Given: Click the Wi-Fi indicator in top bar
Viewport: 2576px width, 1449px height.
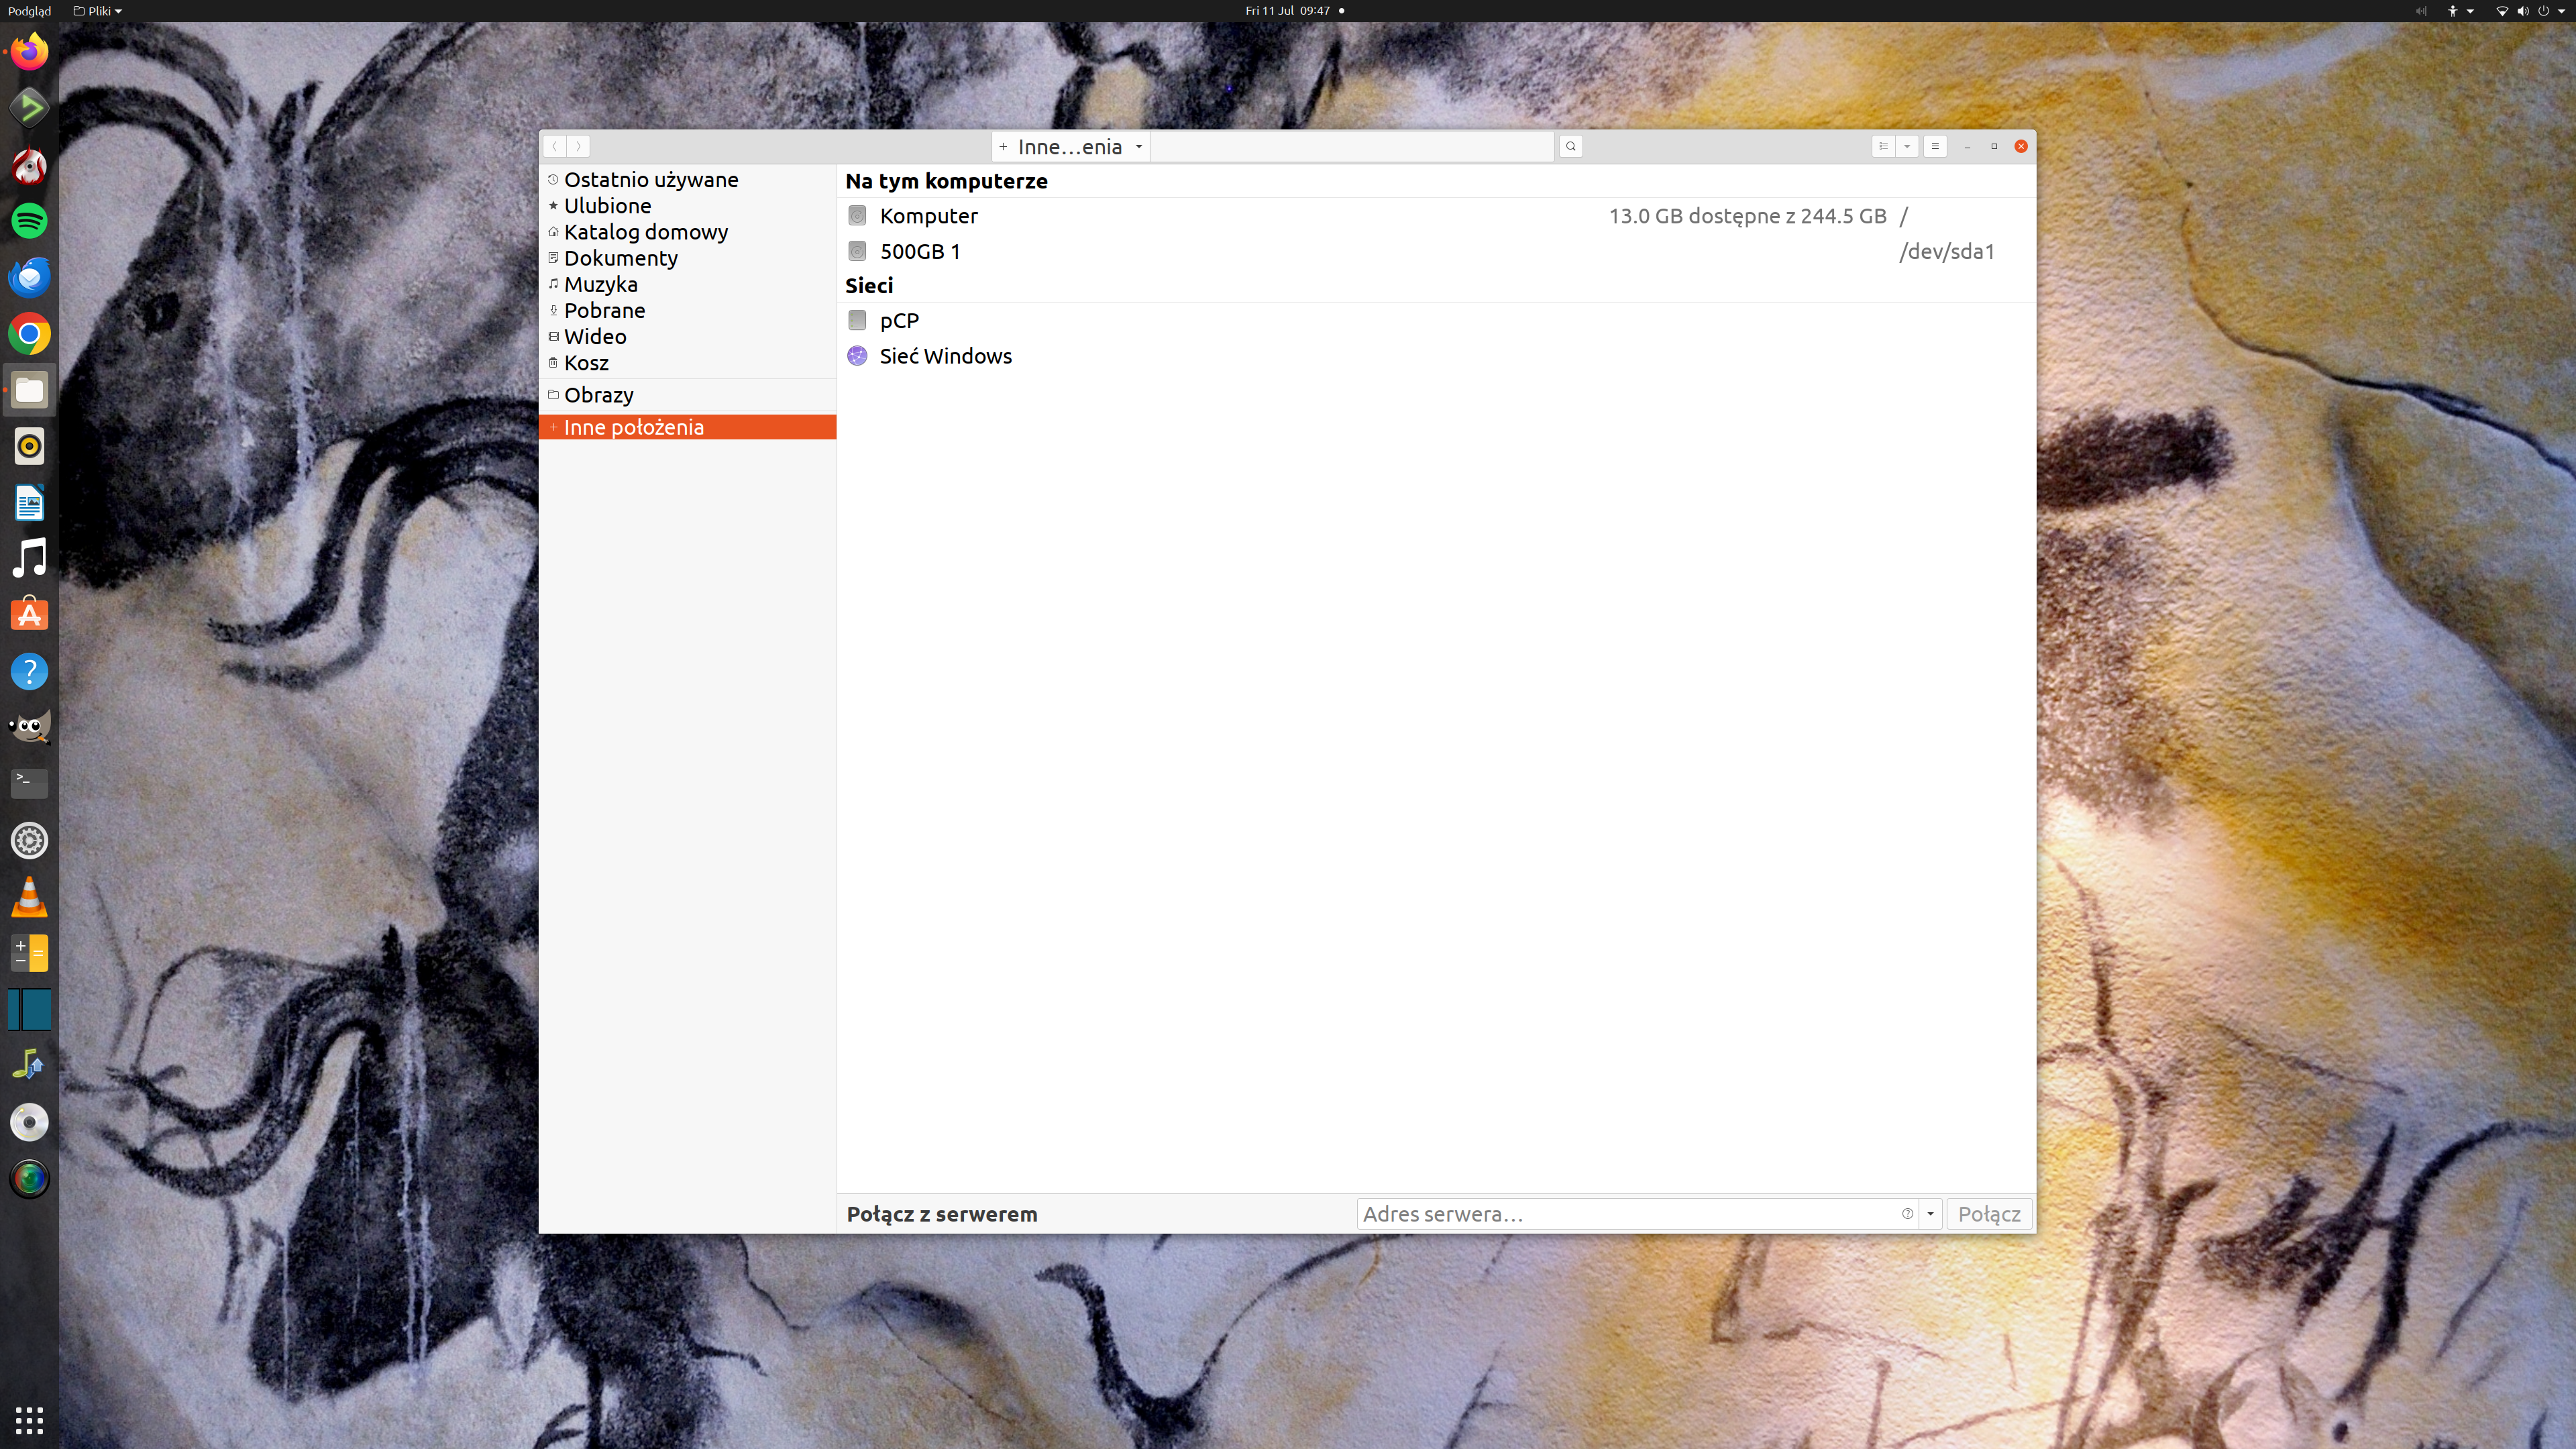Looking at the screenshot, I should click(x=2502, y=11).
